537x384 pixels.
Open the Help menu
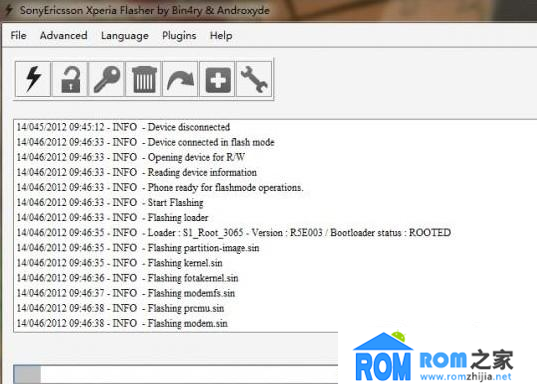pos(221,36)
